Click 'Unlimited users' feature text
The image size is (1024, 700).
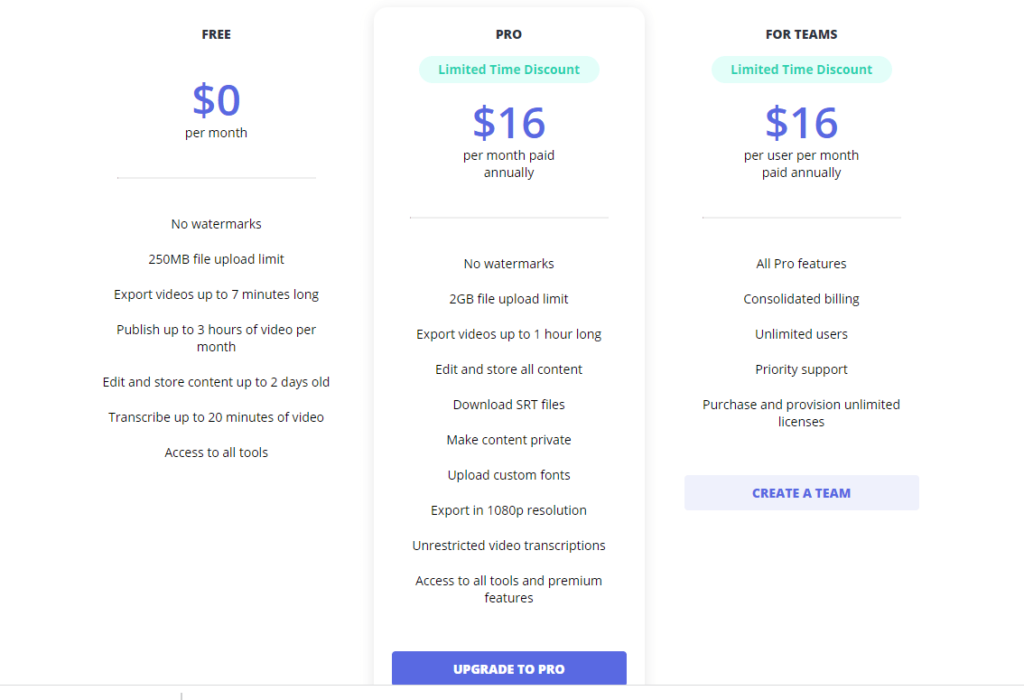[x=801, y=334]
